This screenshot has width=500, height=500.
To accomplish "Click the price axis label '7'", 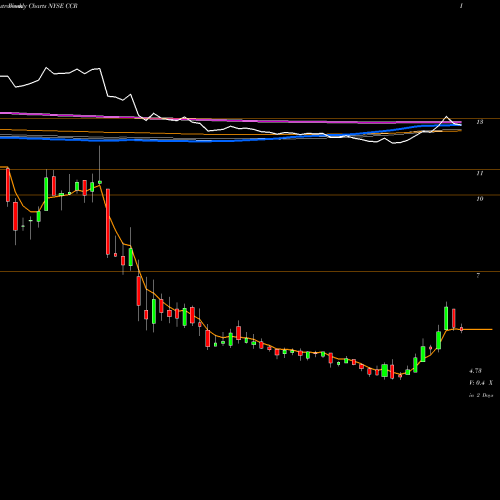I will (478, 275).
